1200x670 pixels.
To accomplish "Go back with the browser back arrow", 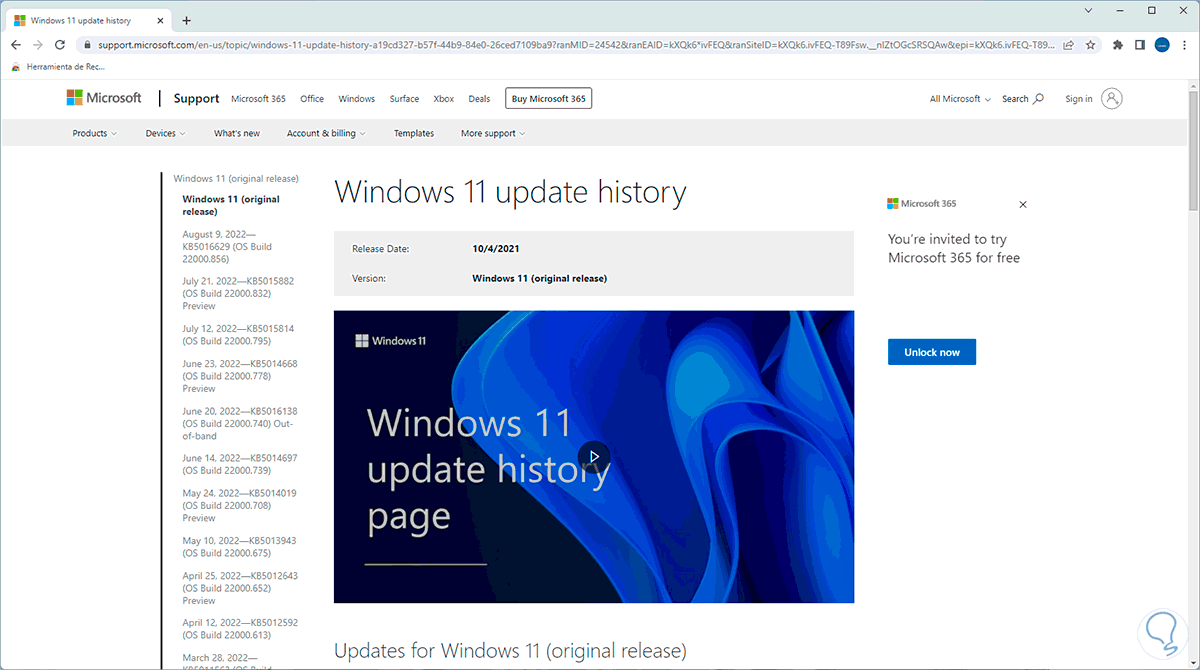I will pos(16,45).
